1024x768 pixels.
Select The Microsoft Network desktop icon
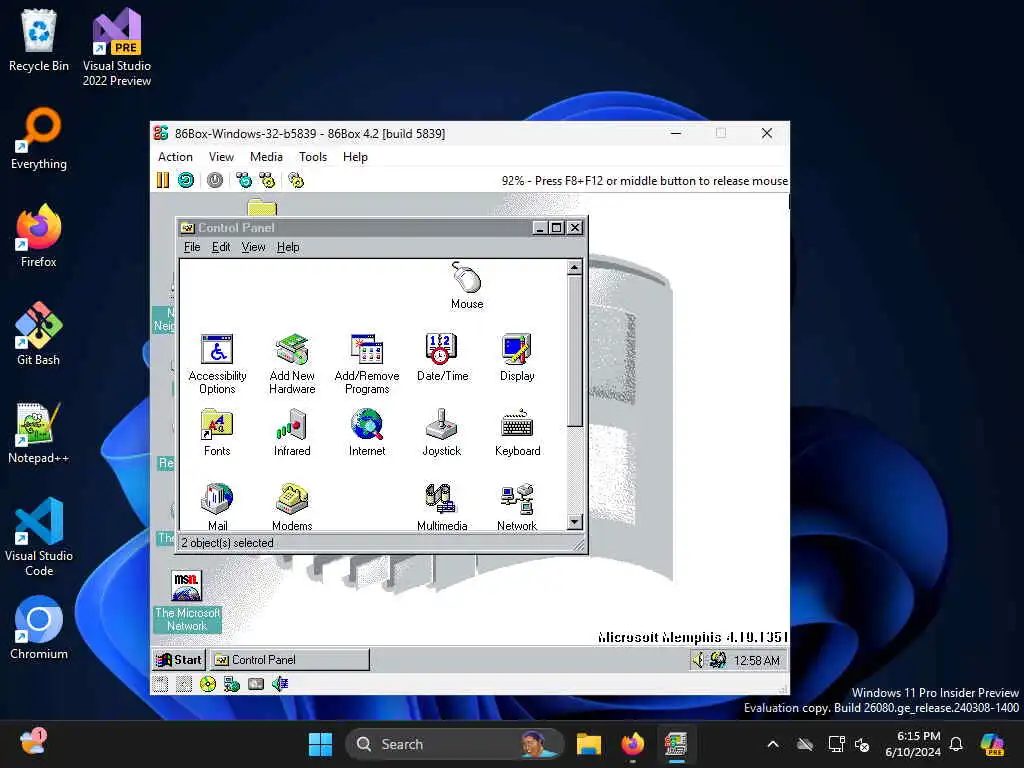point(187,601)
